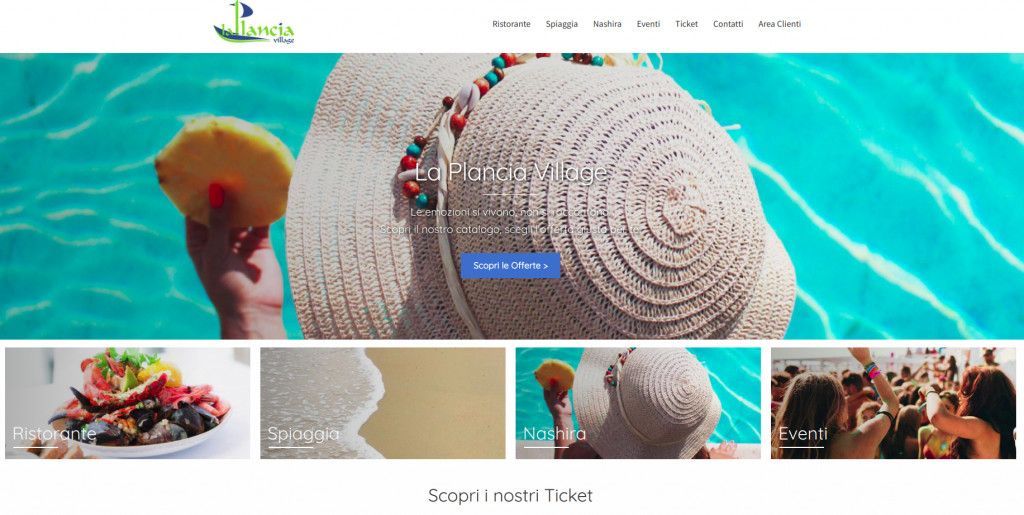Open the party crowd events thumbnail
Image resolution: width=1024 pixels, height=515 pixels.
tap(893, 403)
